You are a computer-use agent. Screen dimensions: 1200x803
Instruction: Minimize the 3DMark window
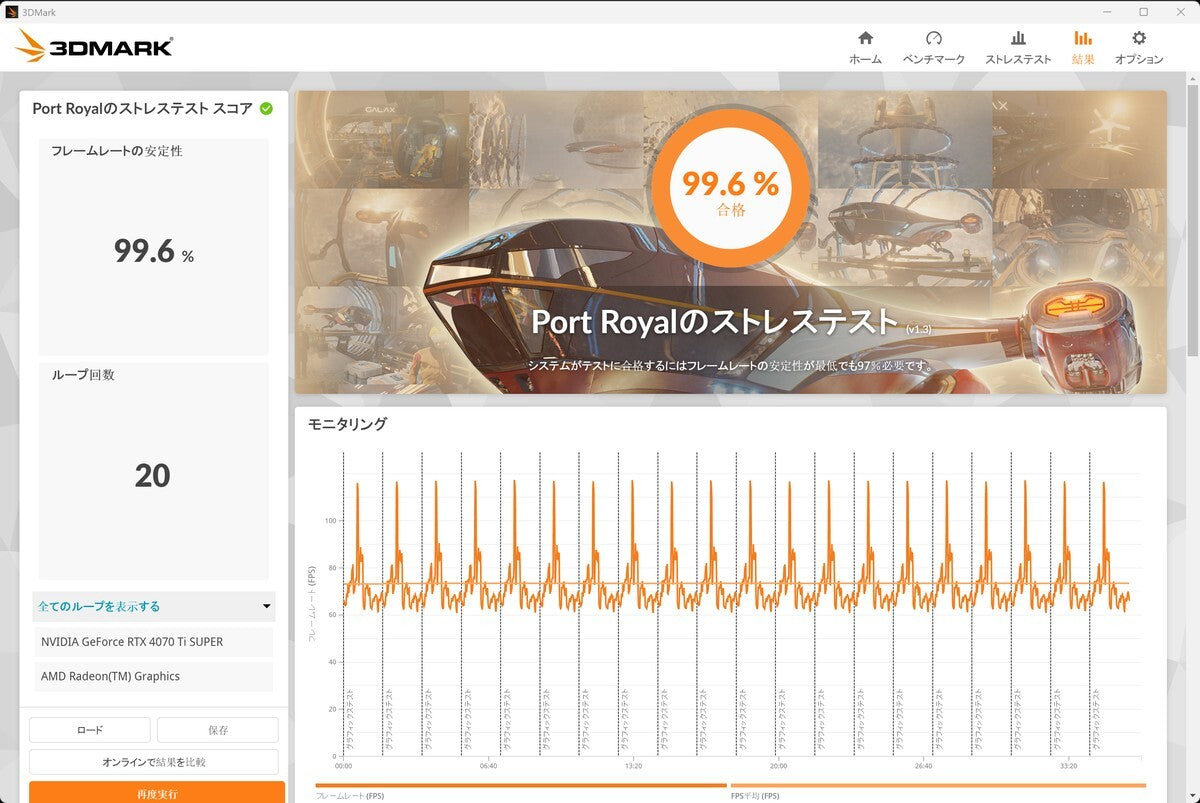pos(1108,11)
